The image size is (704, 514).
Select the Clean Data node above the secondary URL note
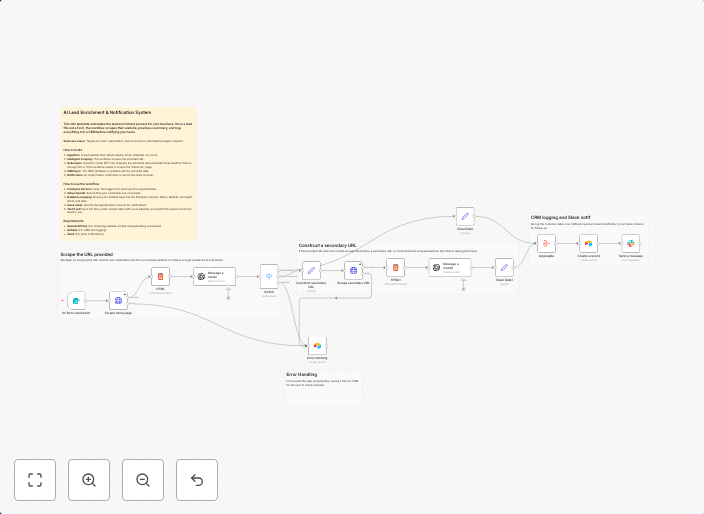click(x=465, y=216)
